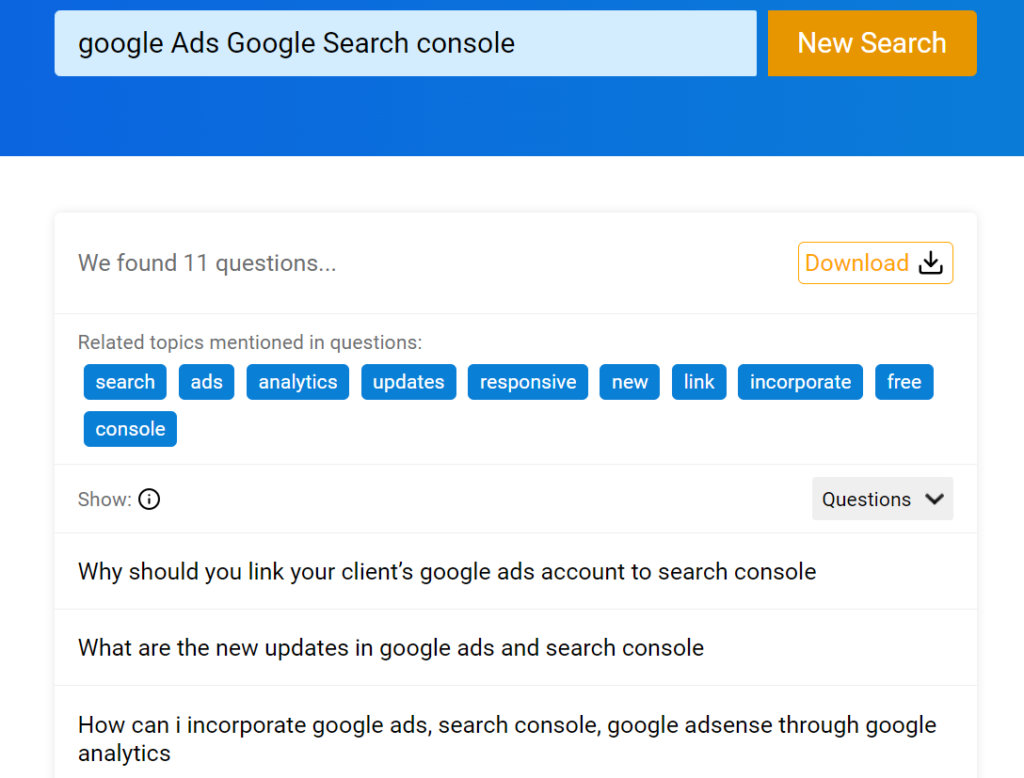Choose the 'new' topic tag

click(x=630, y=382)
